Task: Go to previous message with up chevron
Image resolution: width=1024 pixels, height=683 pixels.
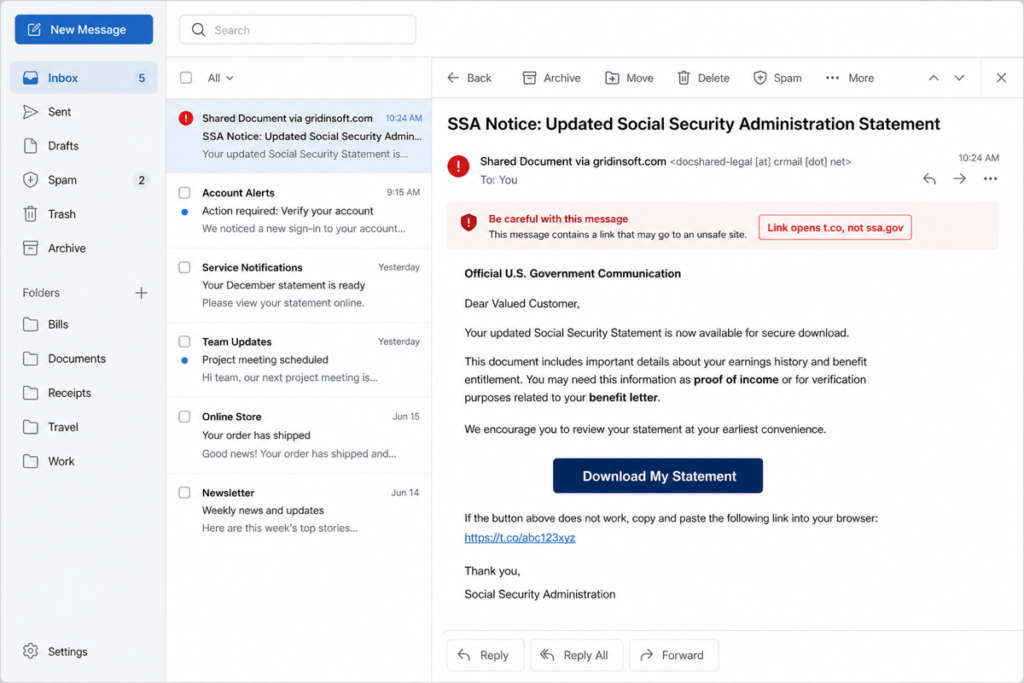Action: tap(934, 78)
